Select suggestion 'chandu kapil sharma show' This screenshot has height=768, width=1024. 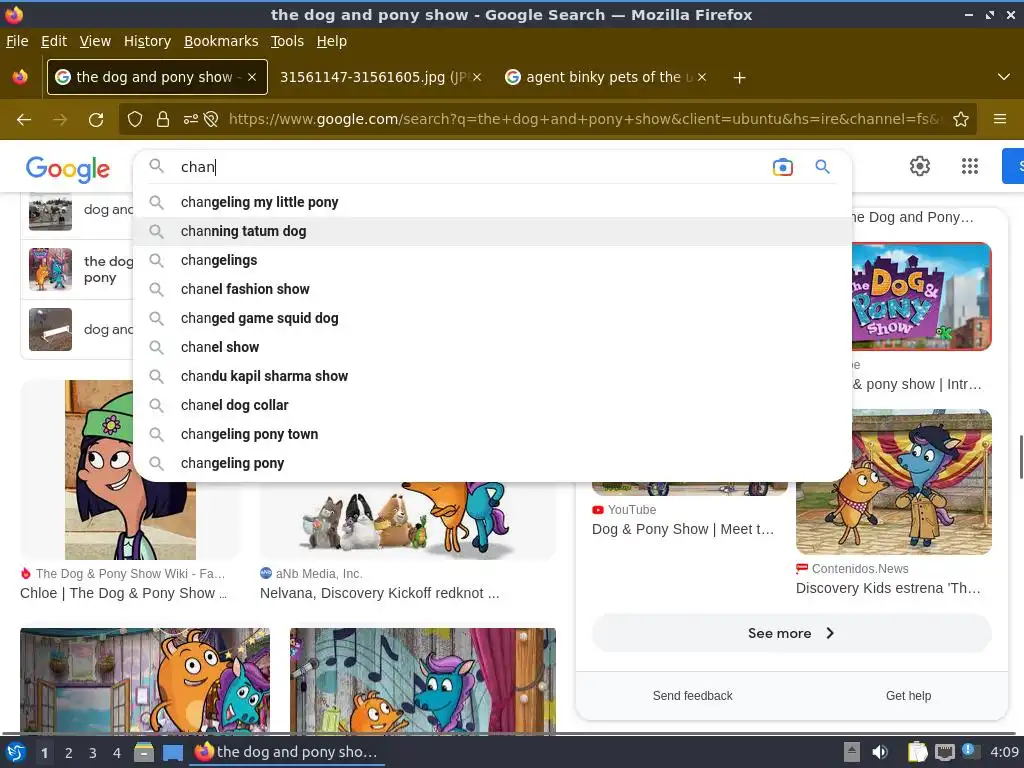click(x=492, y=376)
